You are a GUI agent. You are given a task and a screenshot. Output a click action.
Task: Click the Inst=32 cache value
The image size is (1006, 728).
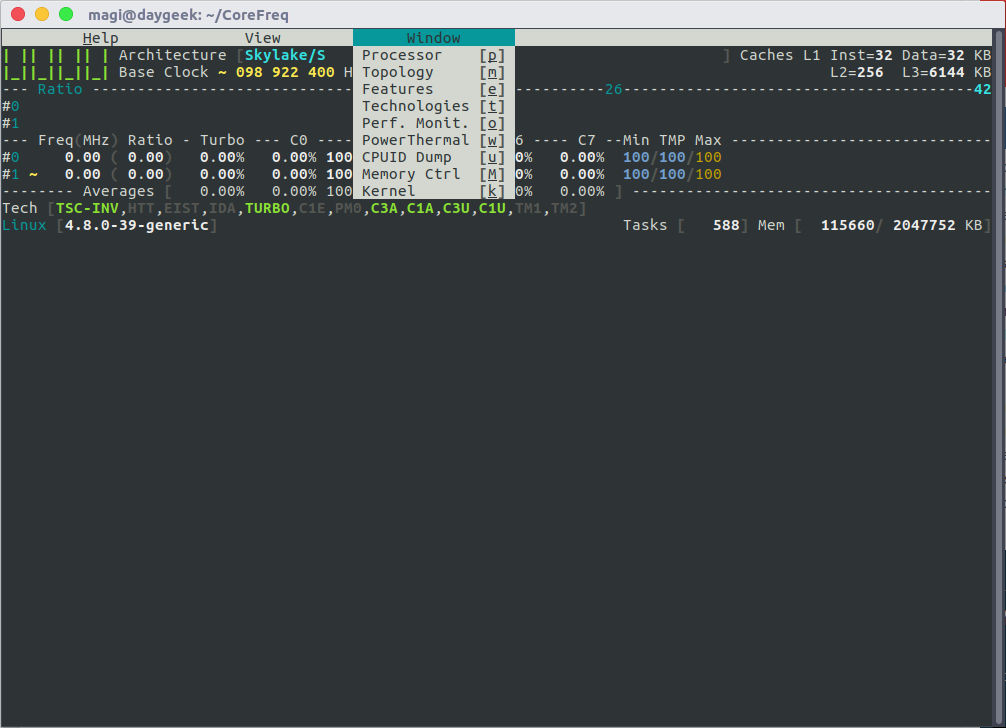click(x=861, y=55)
